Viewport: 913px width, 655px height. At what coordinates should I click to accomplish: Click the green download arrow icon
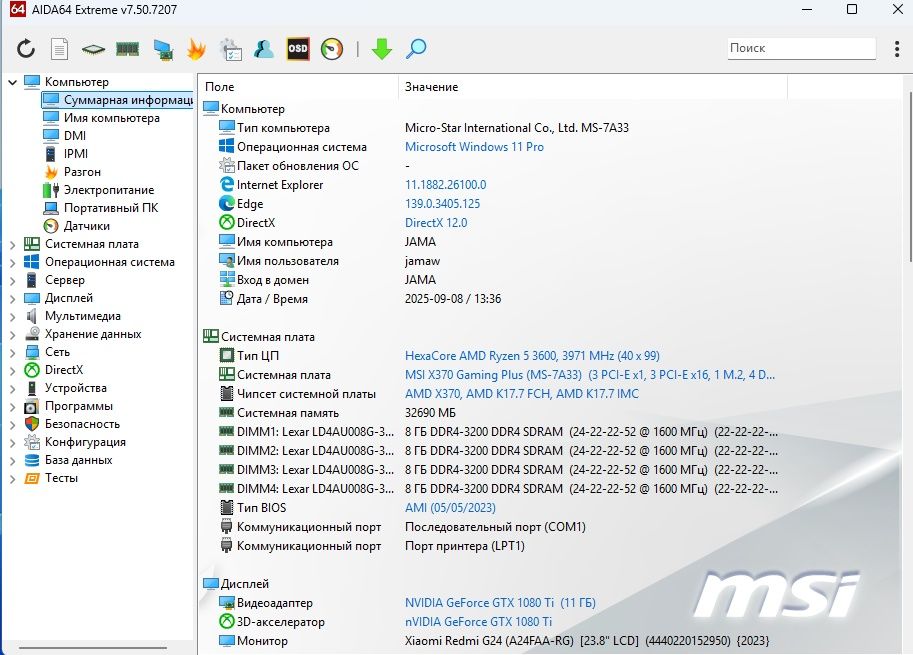(382, 49)
